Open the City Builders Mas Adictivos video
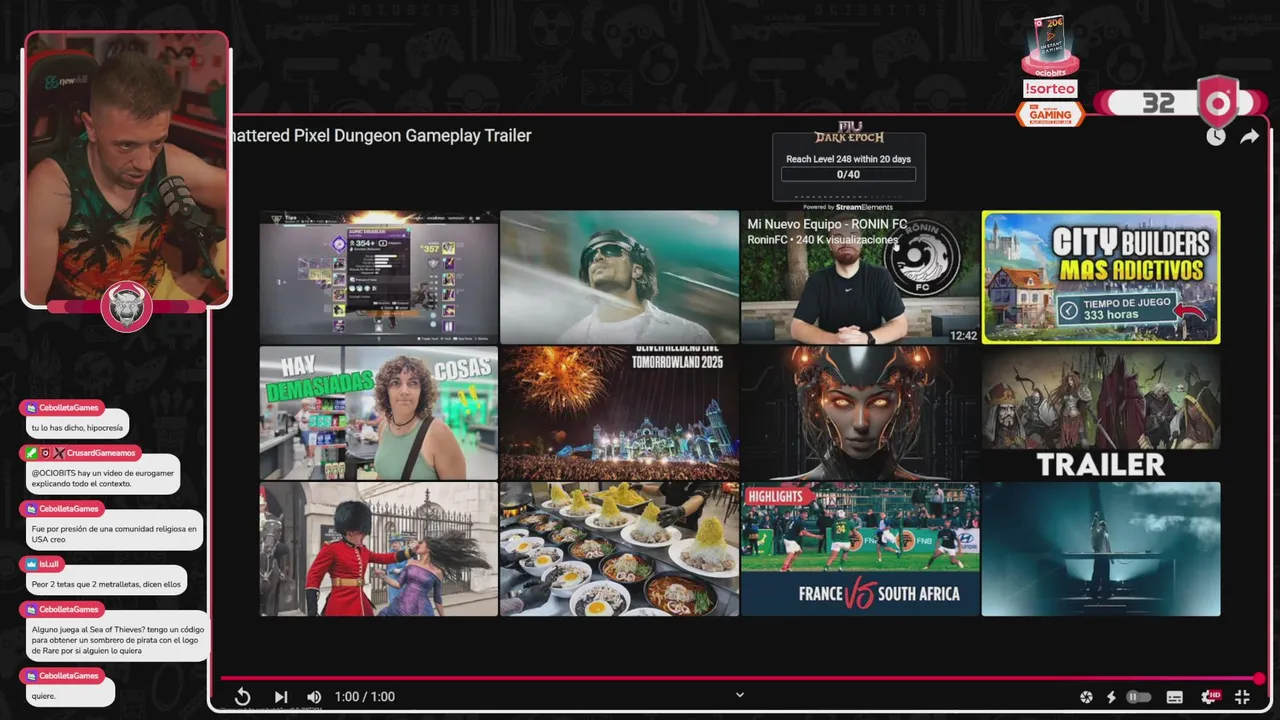Image resolution: width=1280 pixels, height=720 pixels. tap(1101, 277)
